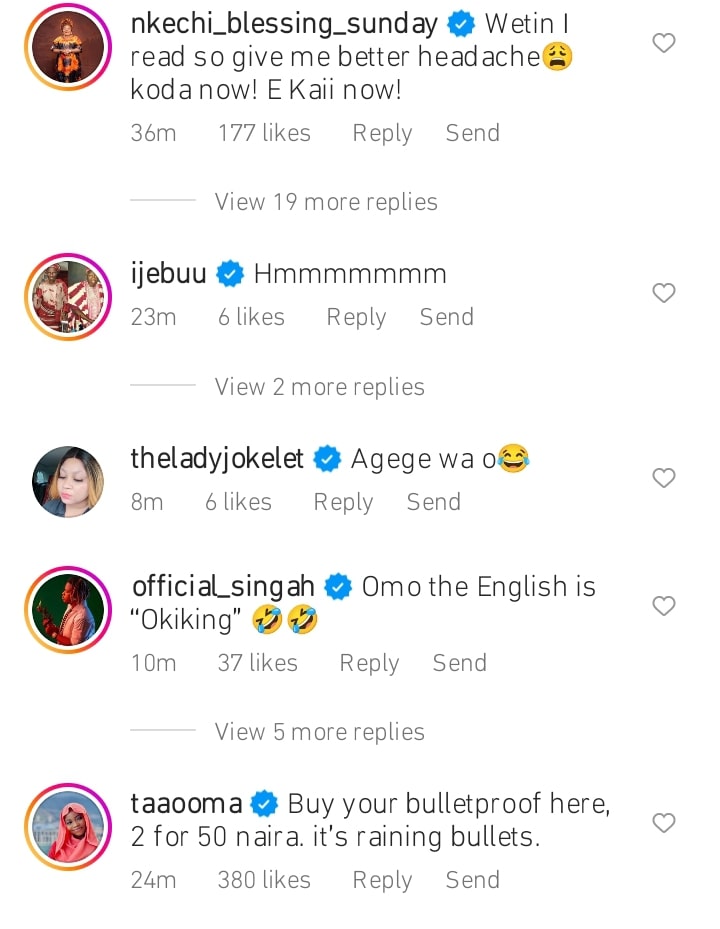Open nkechi_blessing_sunday's profile picture
The width and height of the screenshot is (720, 929).
click(x=67, y=46)
